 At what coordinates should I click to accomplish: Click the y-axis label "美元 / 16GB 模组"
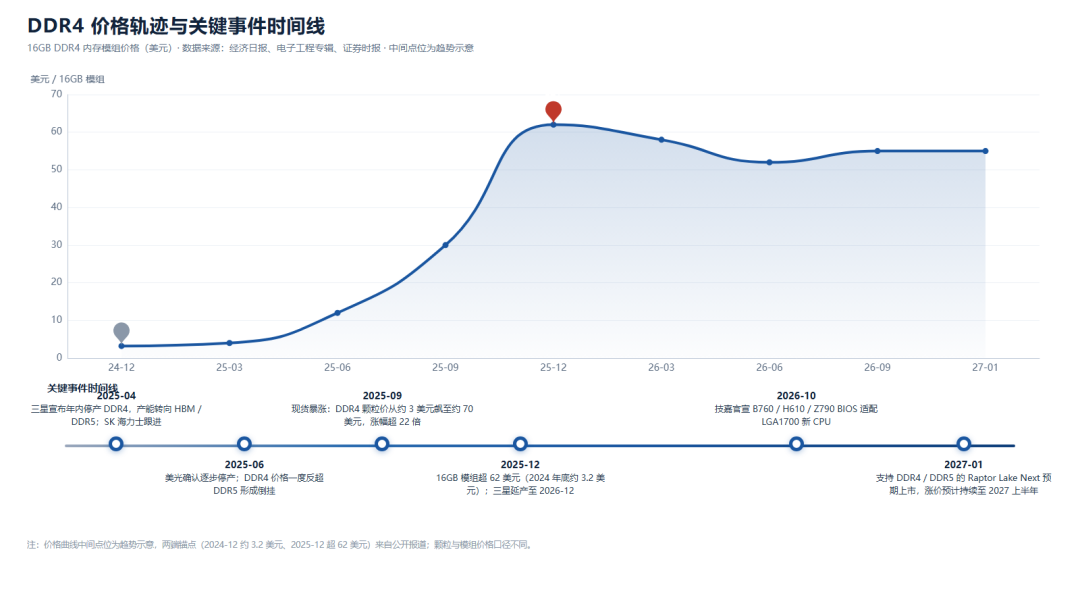(x=68, y=79)
